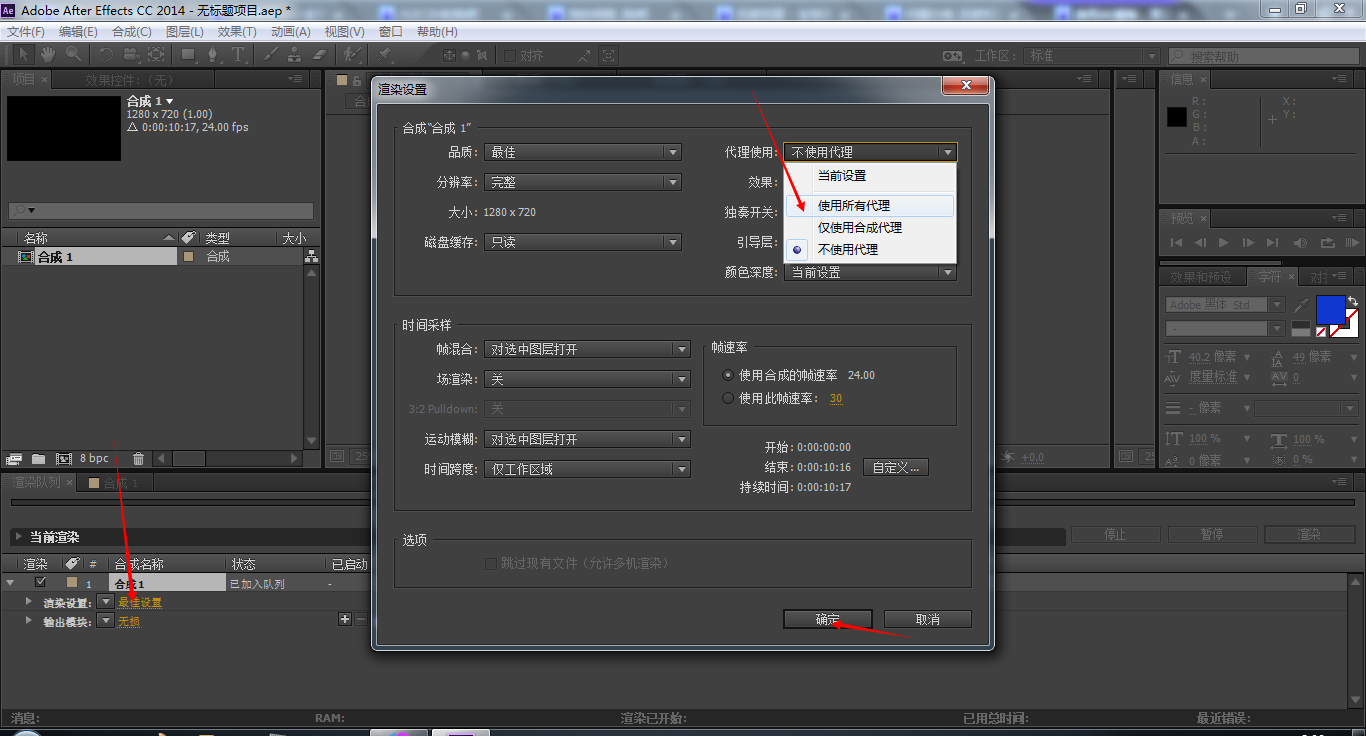Screen dimensions: 1366x736
Task: Switch to the Character panel tab
Action: click(x=1270, y=277)
